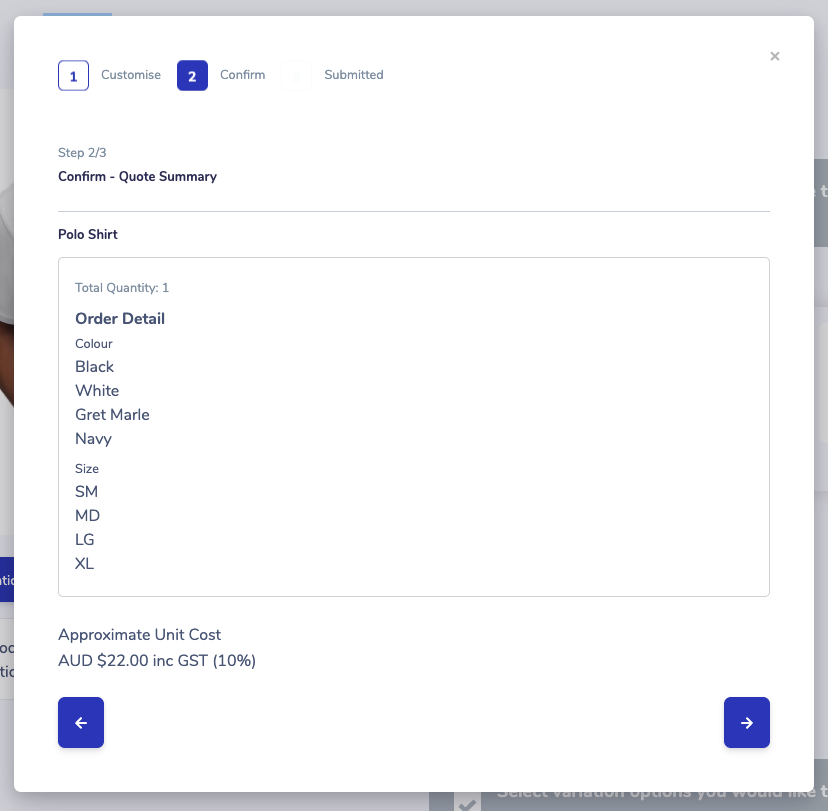This screenshot has width=828, height=811.
Task: Click the step 2 number box
Action: point(192,76)
